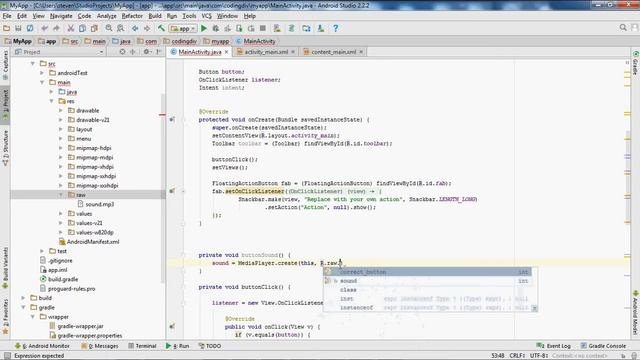Open the Refactor menu

(132, 16)
